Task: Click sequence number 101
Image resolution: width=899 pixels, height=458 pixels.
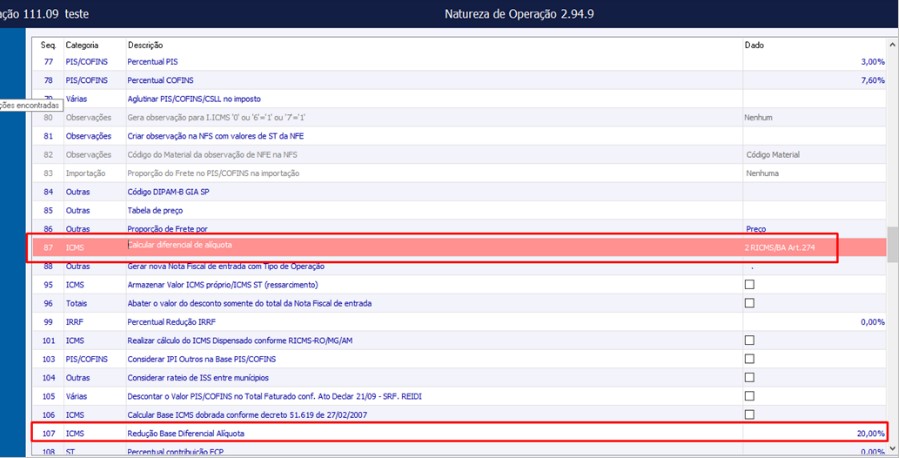Action: [49, 340]
